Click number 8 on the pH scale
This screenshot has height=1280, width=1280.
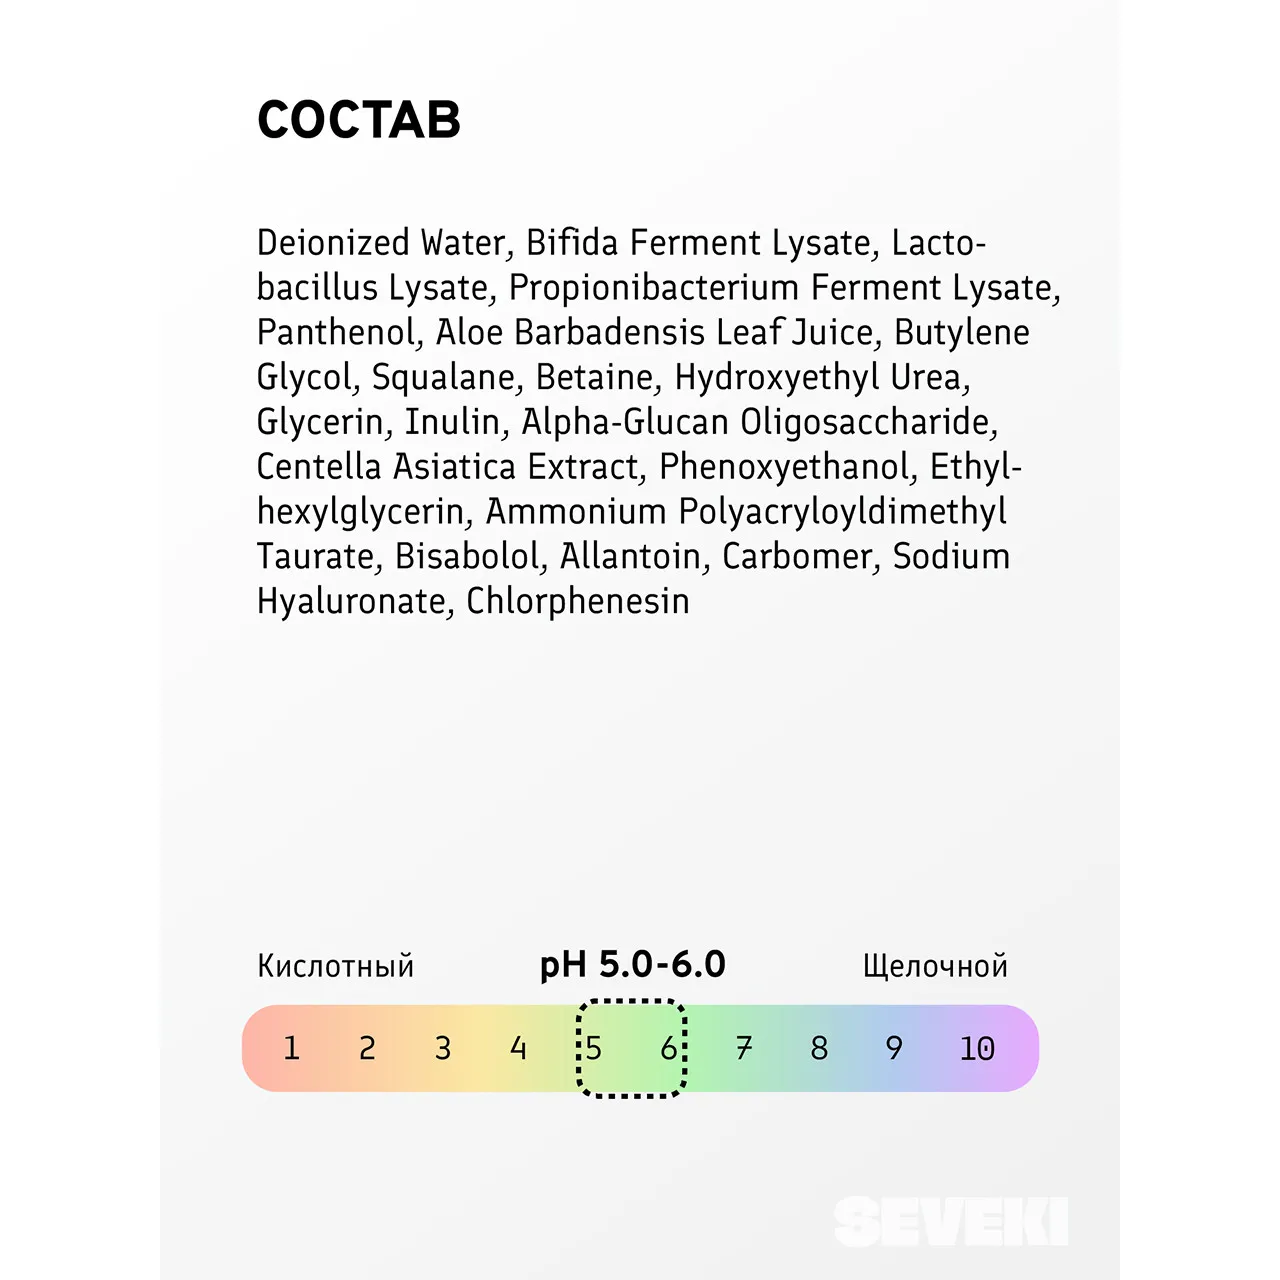tap(819, 1048)
